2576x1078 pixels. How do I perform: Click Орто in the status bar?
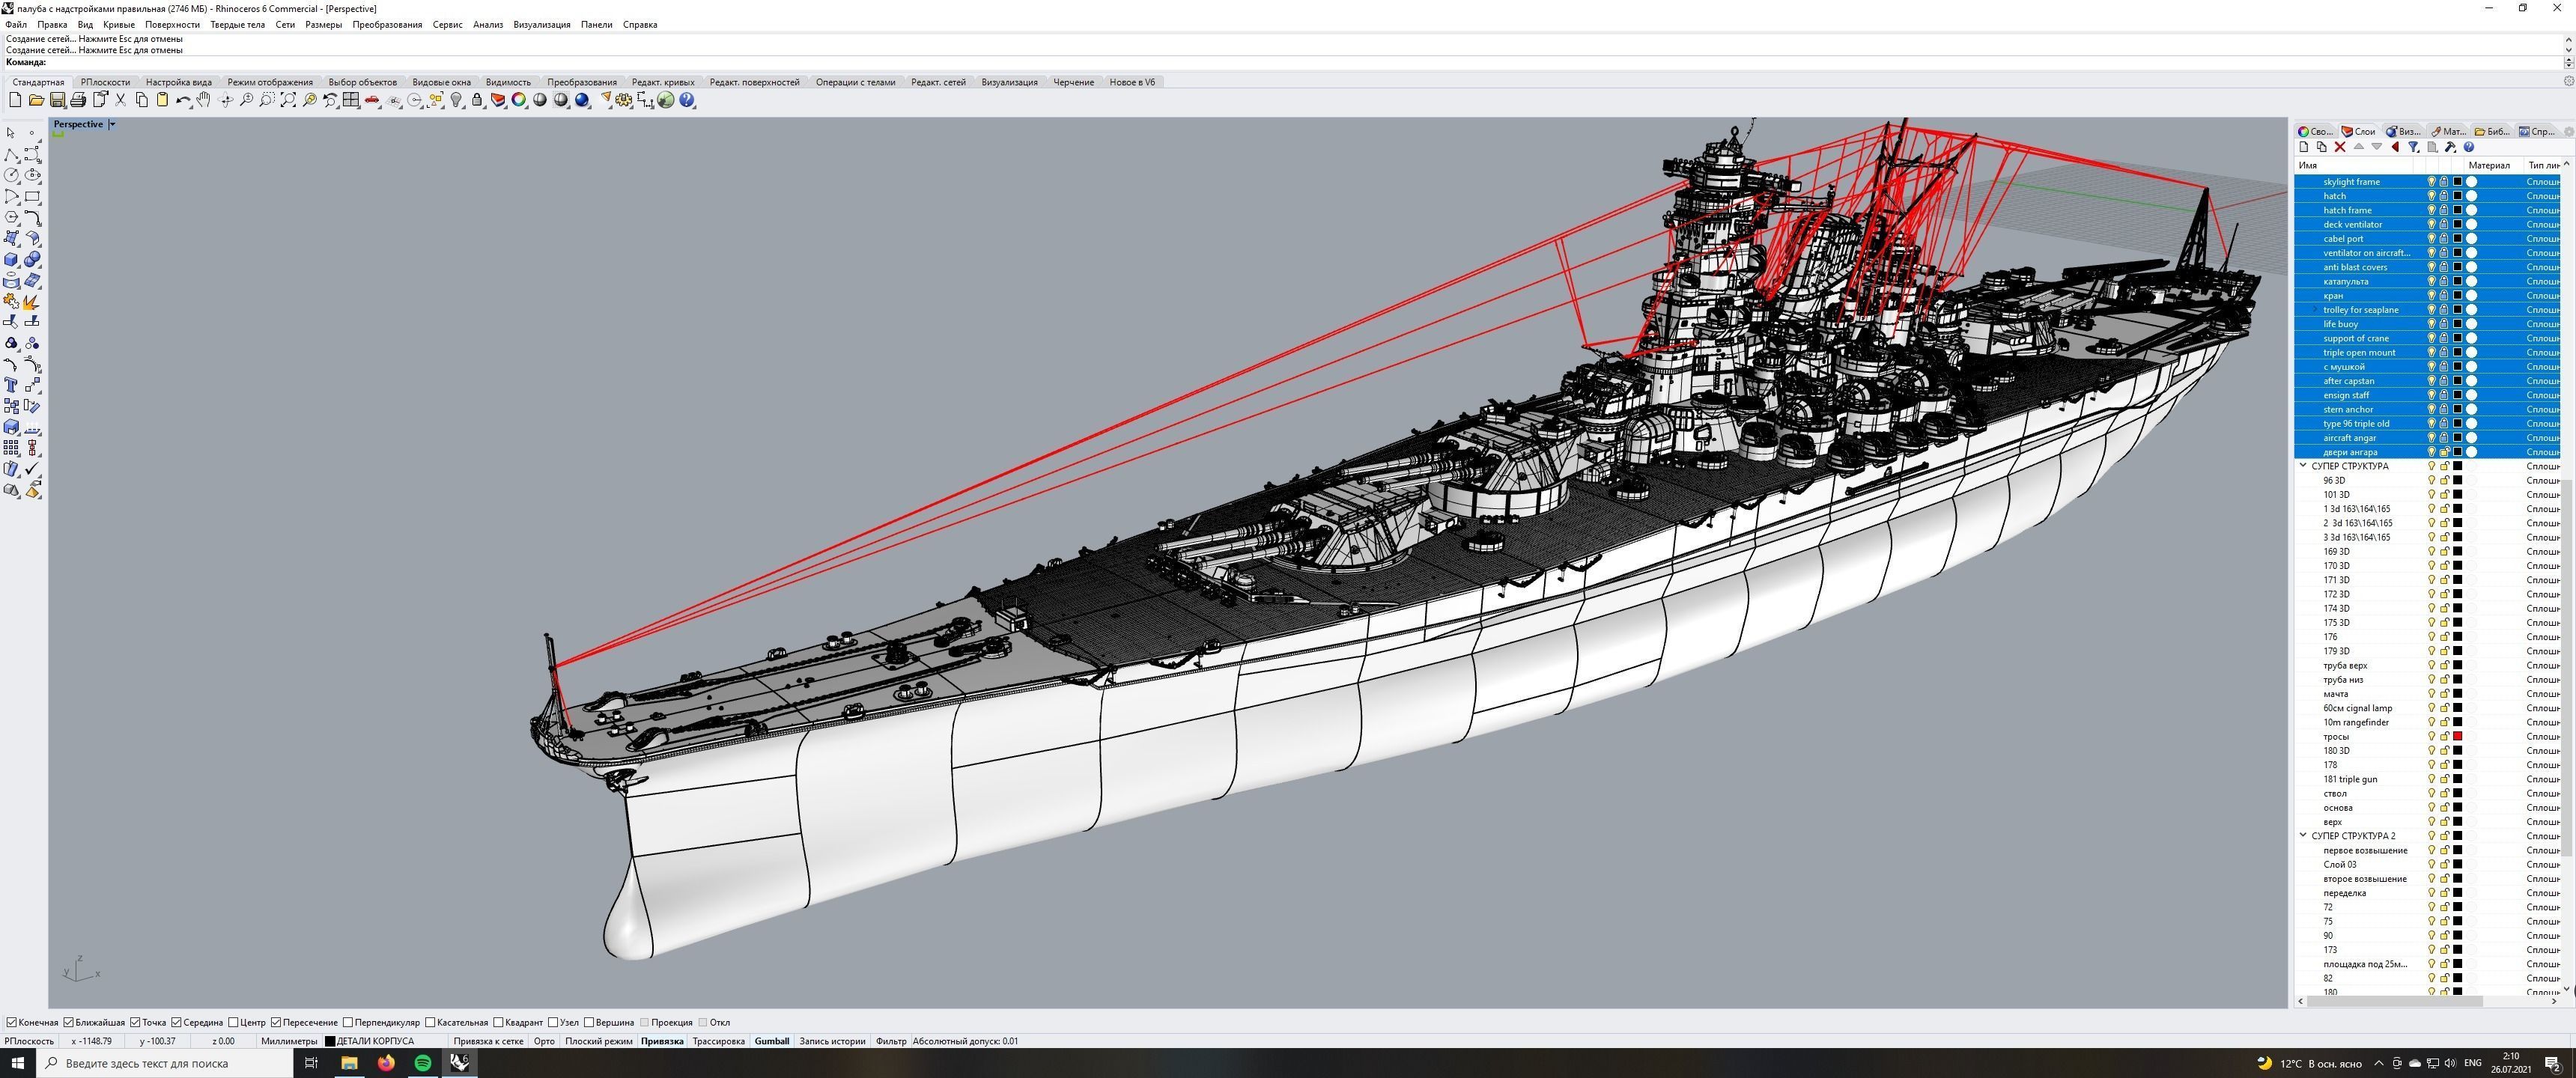pyautogui.click(x=544, y=1041)
